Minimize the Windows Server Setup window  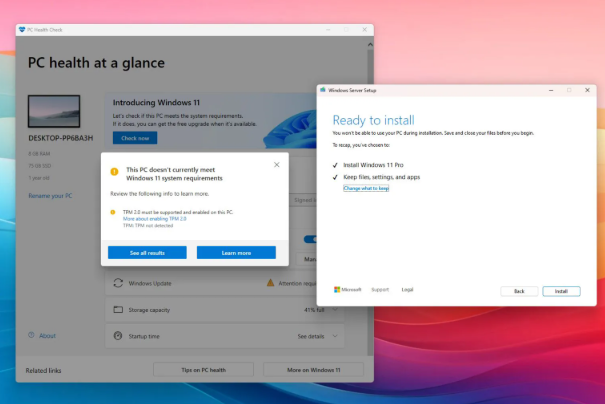[x=551, y=90]
